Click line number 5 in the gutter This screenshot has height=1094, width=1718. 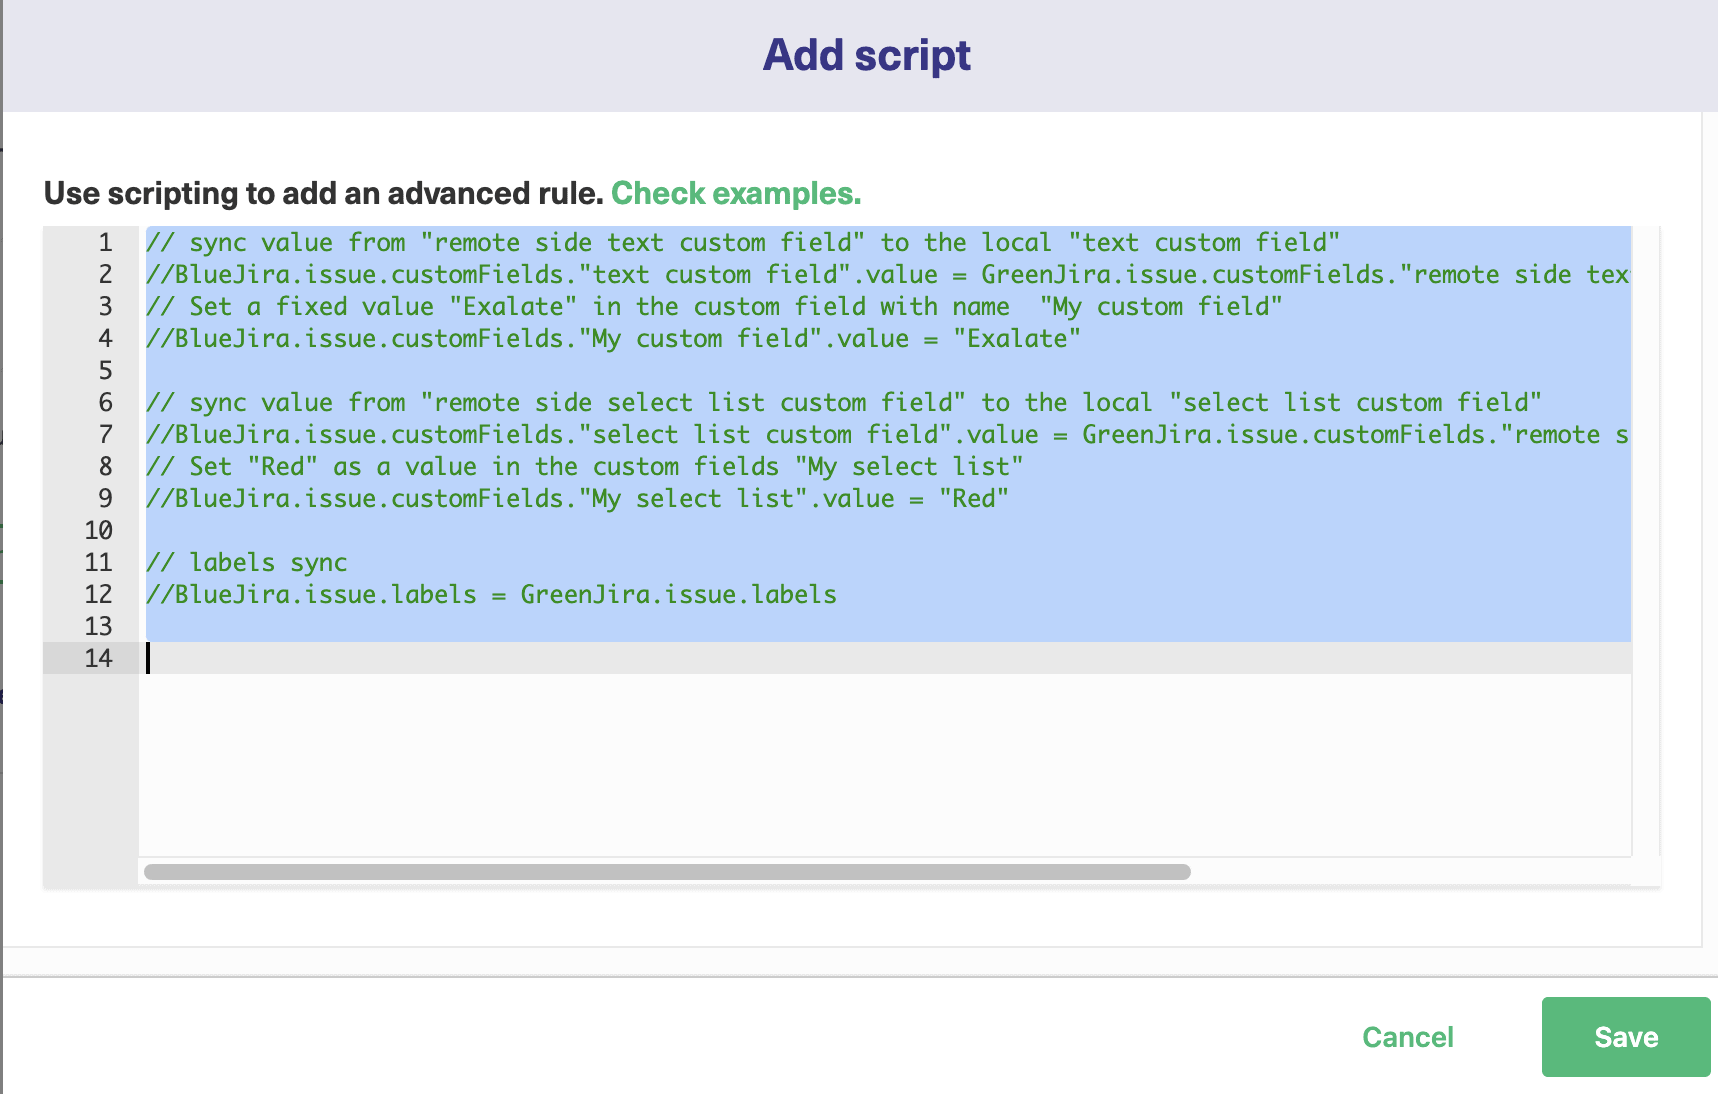[103, 370]
